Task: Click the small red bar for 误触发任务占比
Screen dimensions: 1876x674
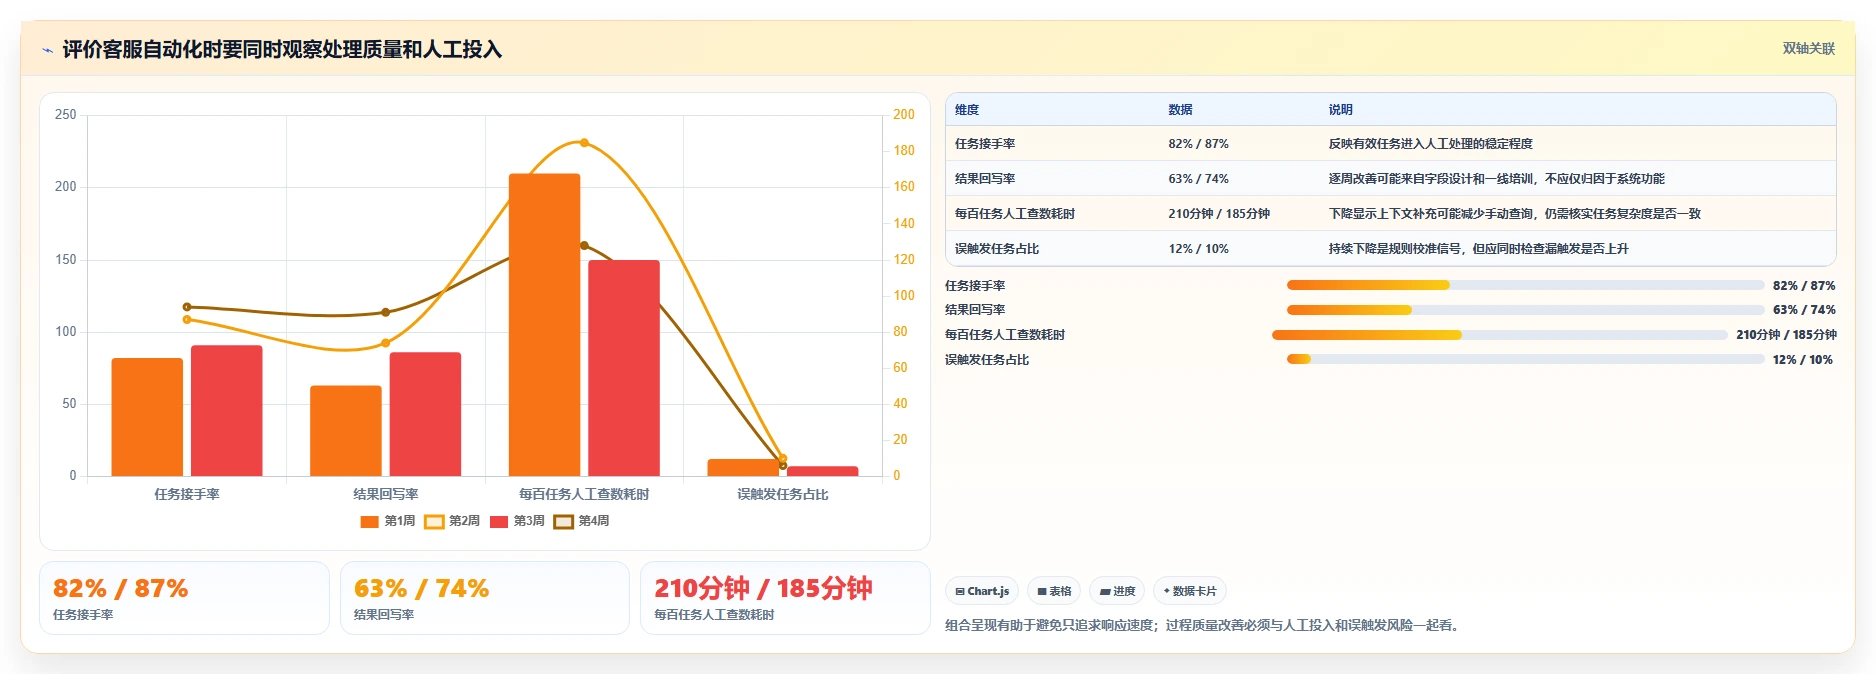Action: pos(823,471)
